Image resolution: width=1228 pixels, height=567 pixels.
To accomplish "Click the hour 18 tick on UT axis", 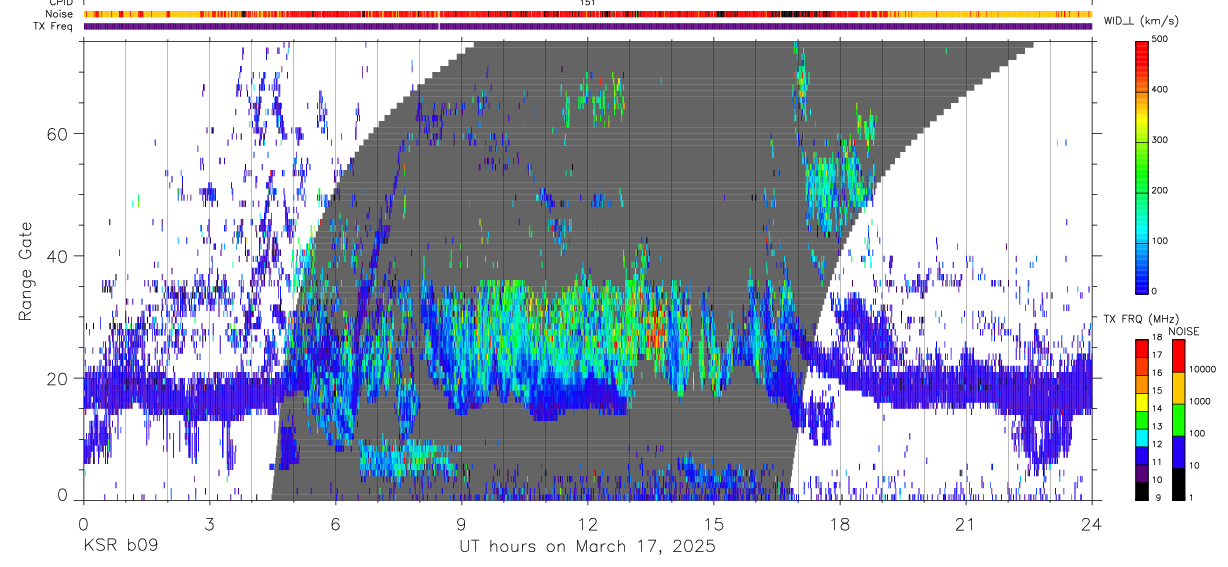I will 840,524.
